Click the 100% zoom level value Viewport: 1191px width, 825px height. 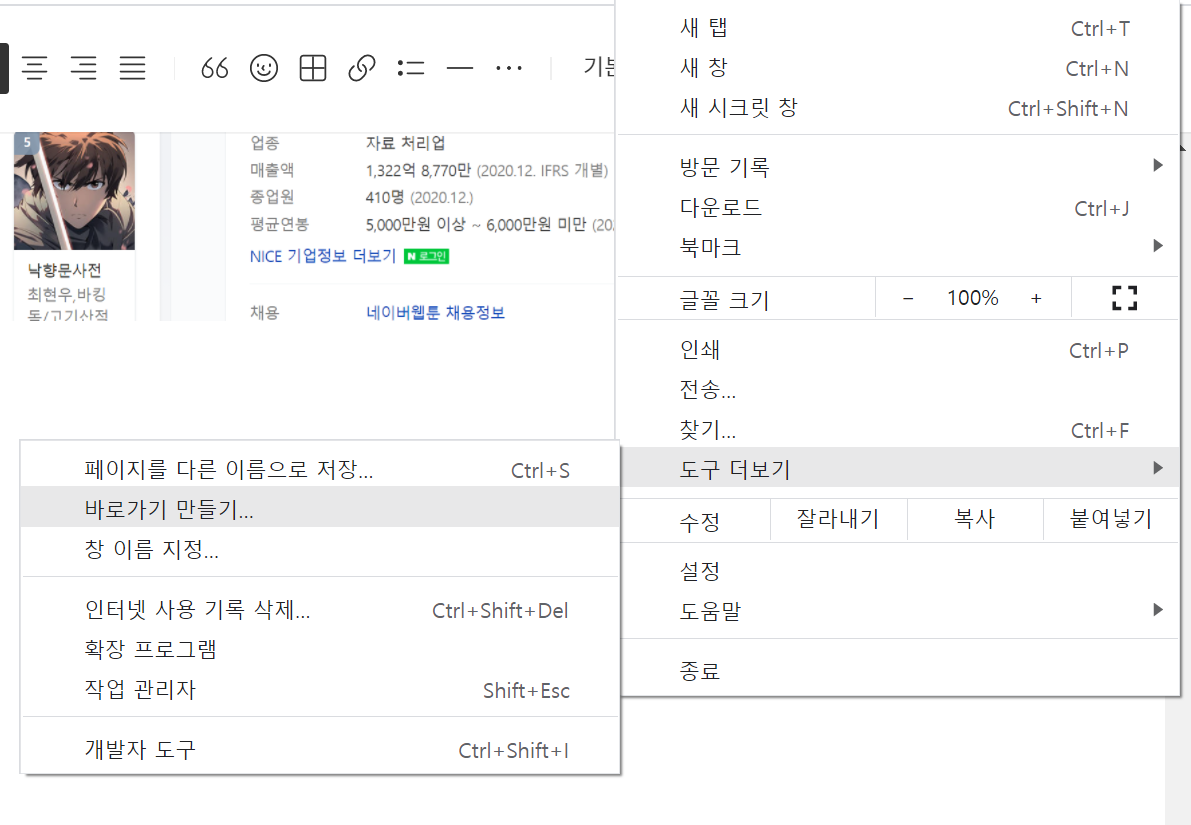[972, 298]
